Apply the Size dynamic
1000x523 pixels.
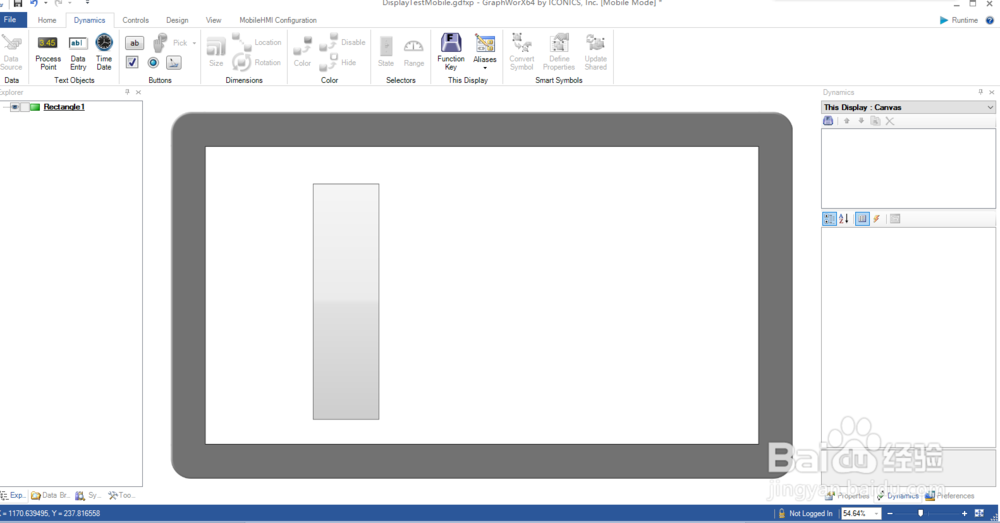pyautogui.click(x=216, y=52)
